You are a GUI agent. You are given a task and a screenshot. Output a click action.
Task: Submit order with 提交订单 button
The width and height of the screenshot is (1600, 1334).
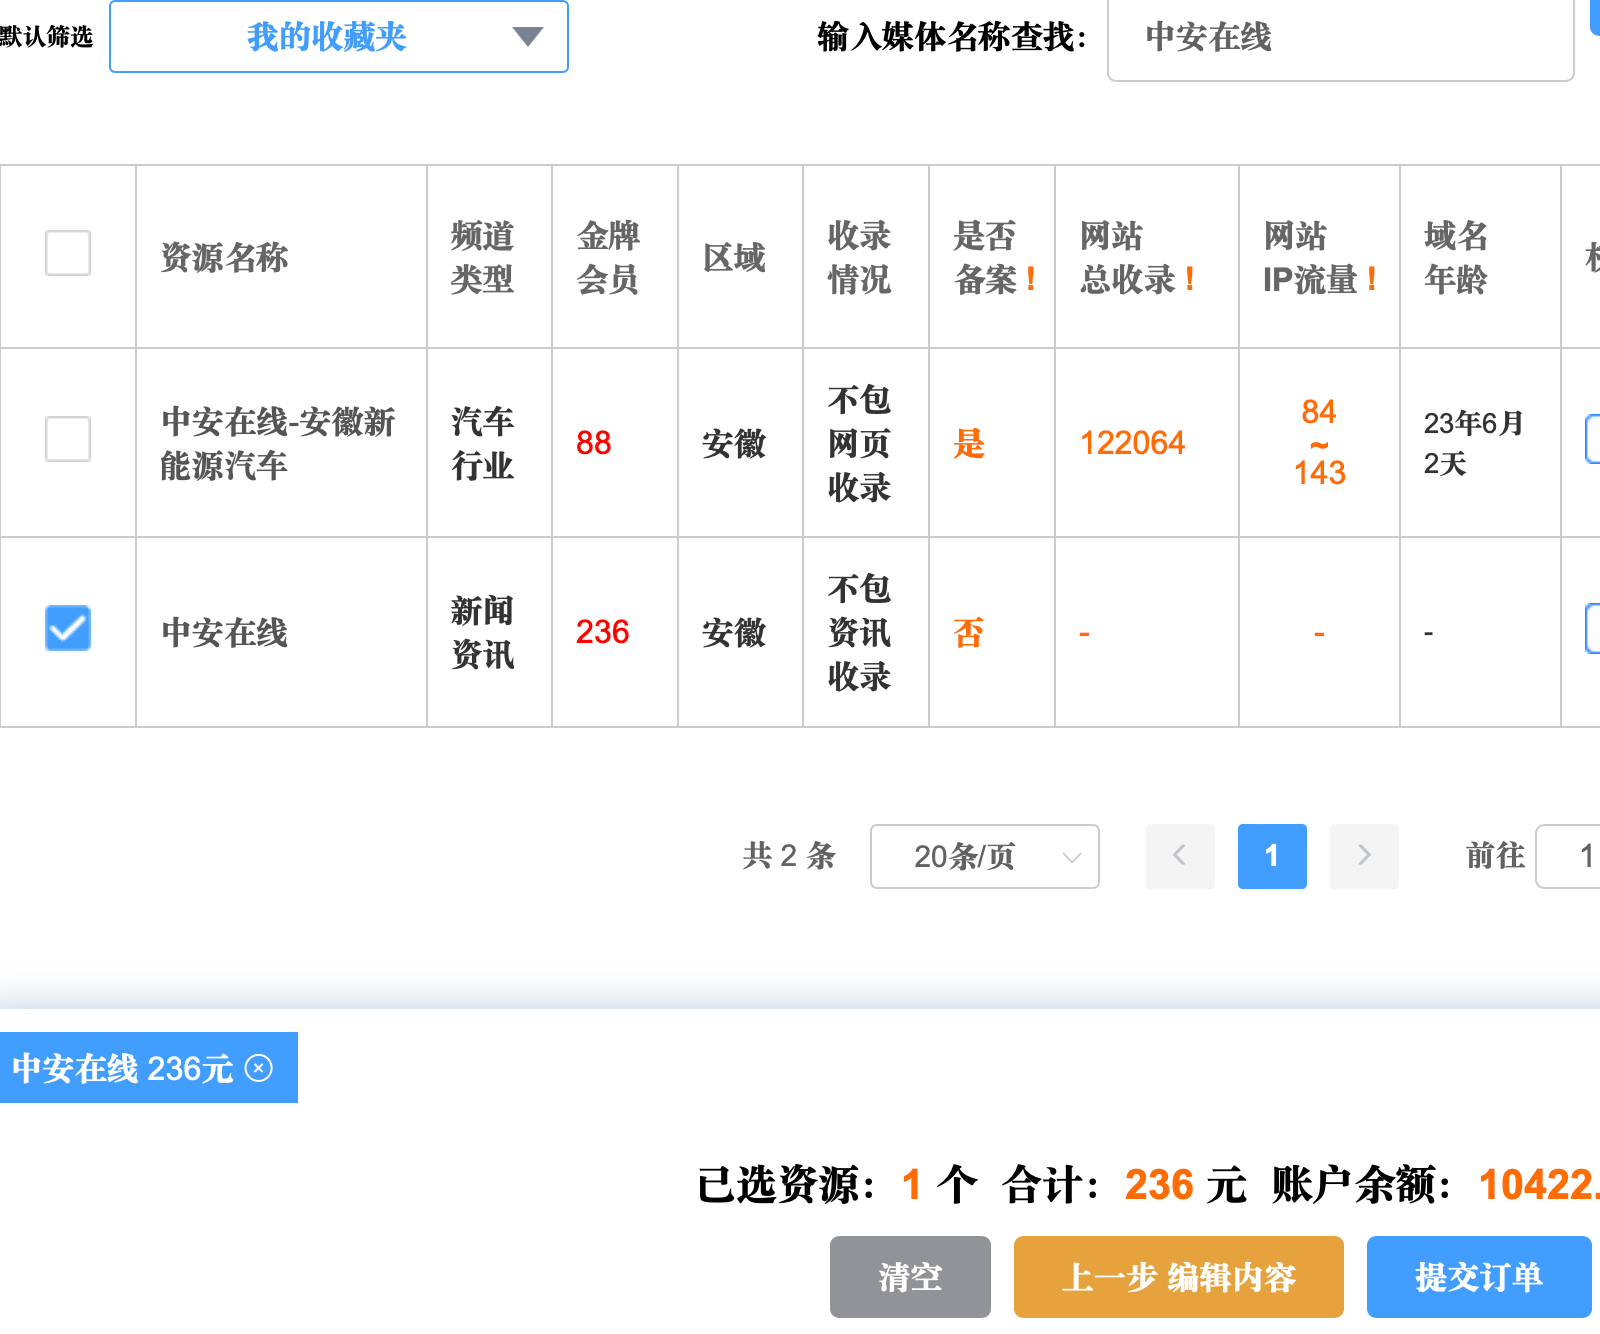point(1479,1277)
